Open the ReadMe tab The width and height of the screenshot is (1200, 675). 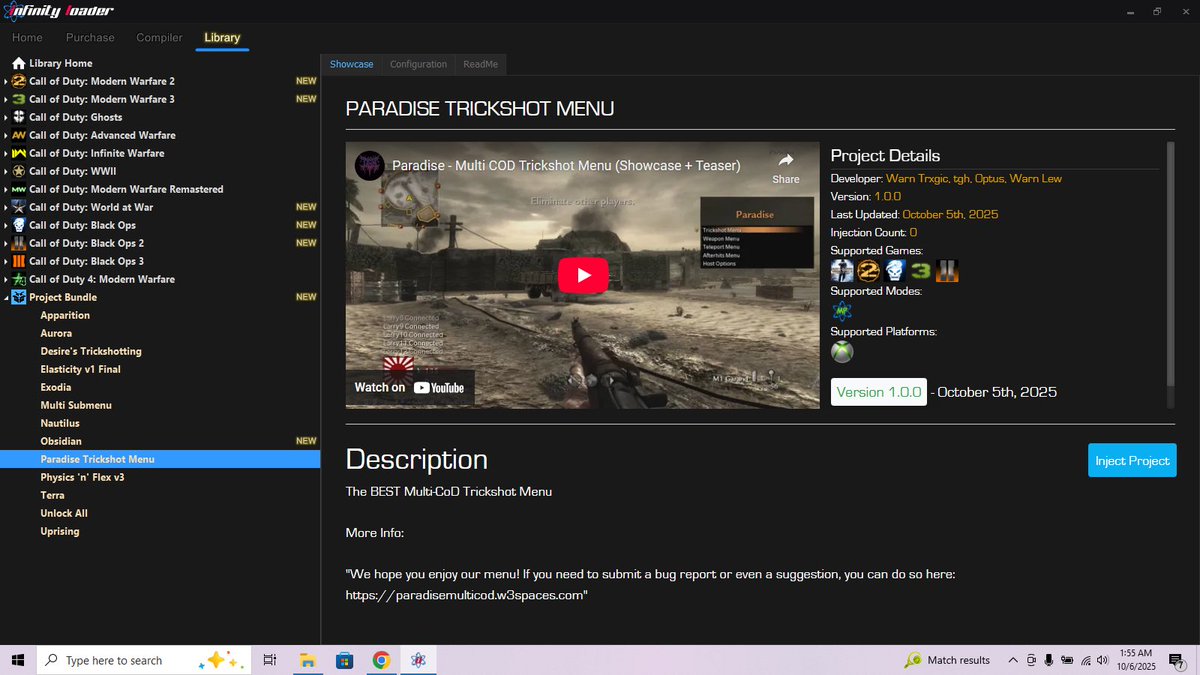point(480,64)
